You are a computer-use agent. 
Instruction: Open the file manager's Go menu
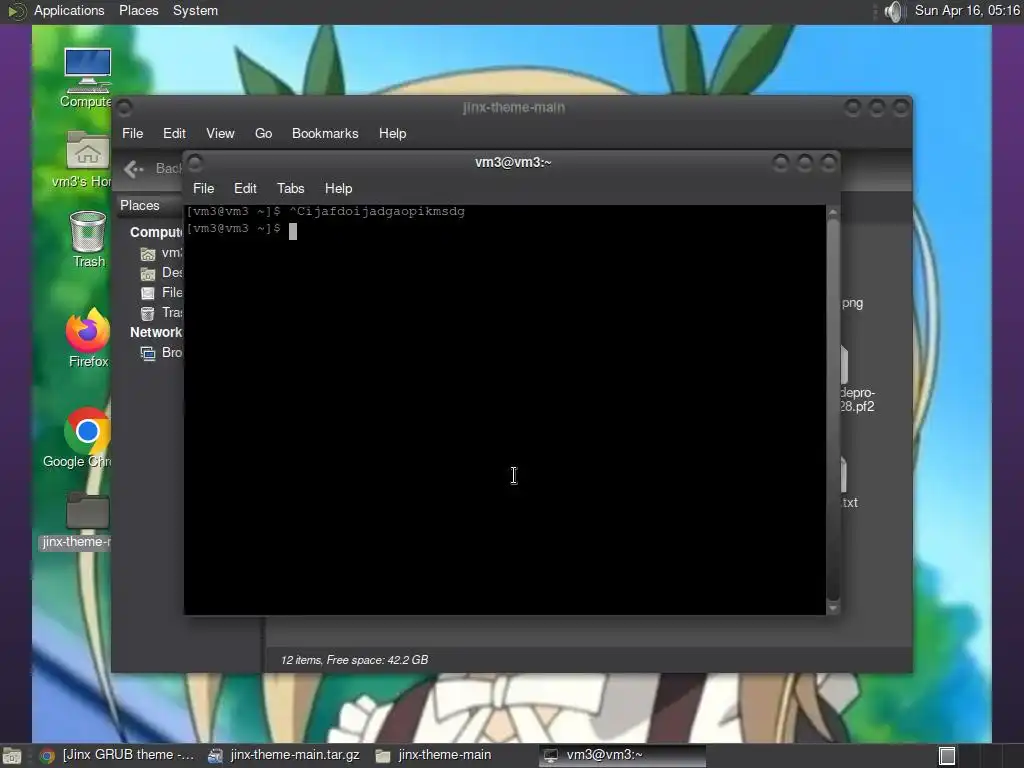pyautogui.click(x=263, y=133)
